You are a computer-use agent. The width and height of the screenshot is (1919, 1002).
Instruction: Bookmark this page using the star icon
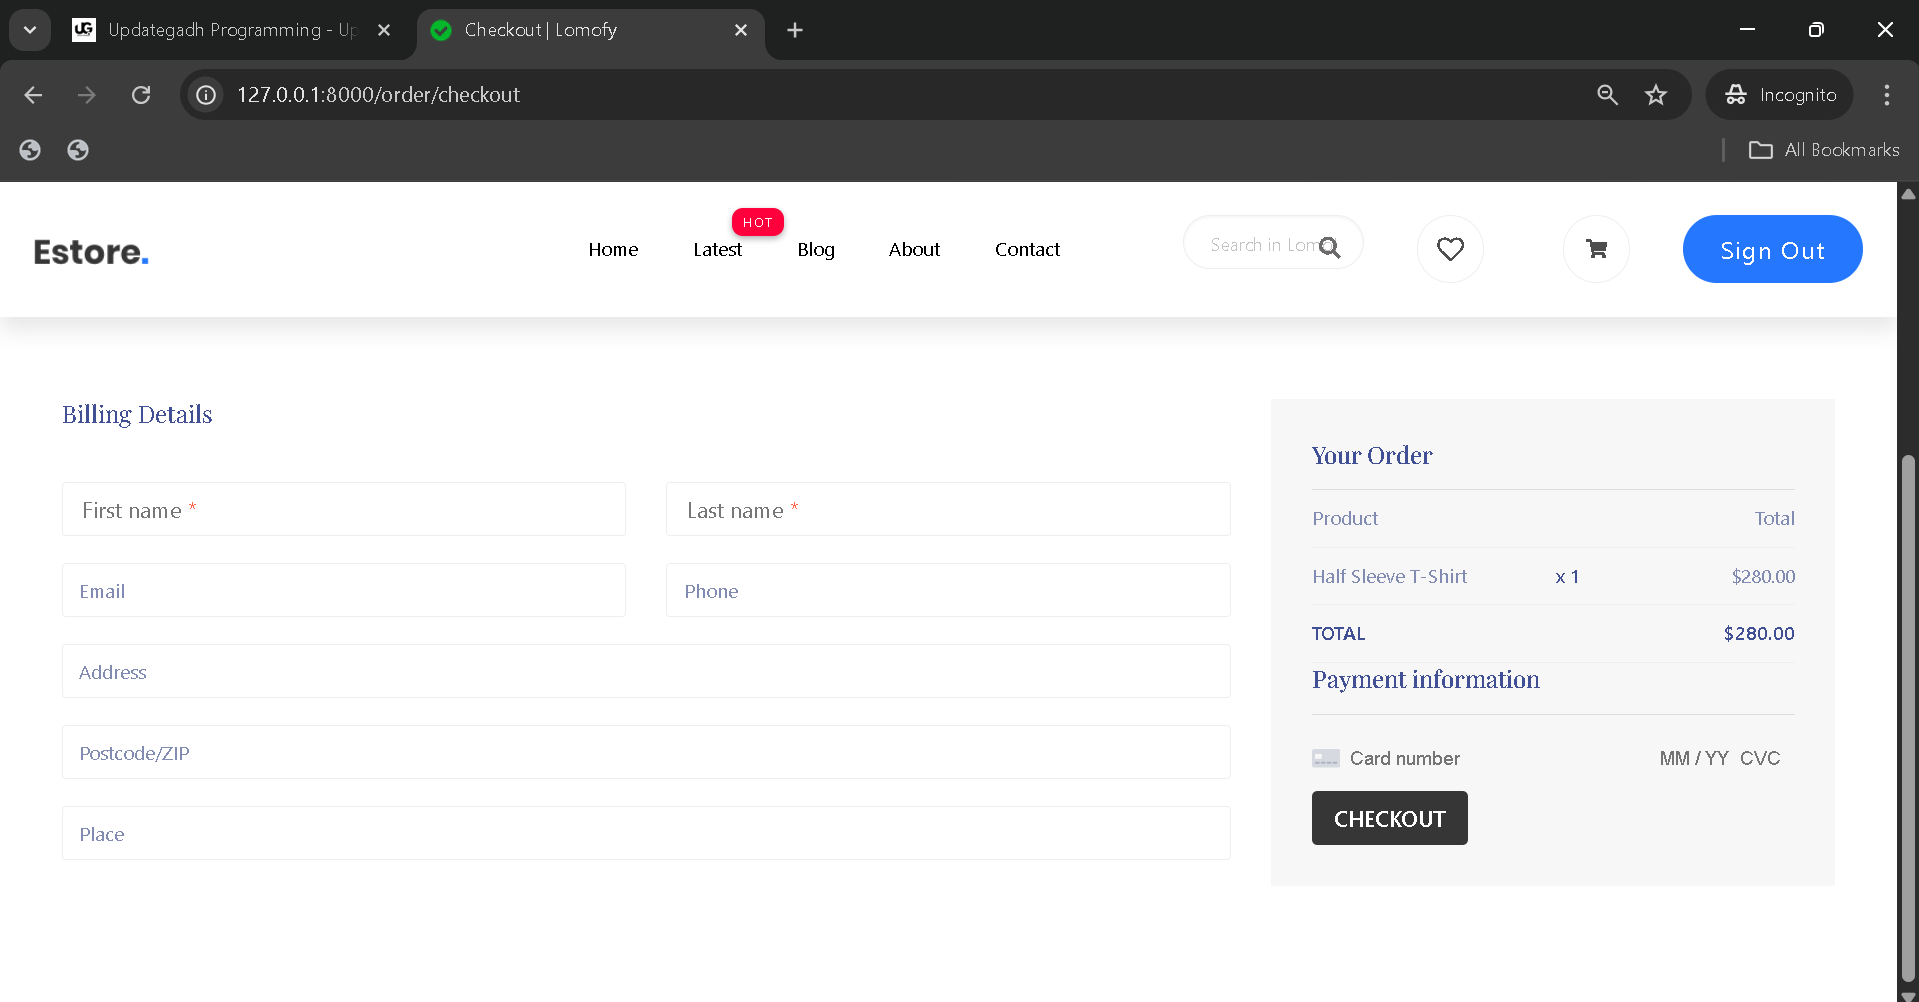pyautogui.click(x=1655, y=94)
